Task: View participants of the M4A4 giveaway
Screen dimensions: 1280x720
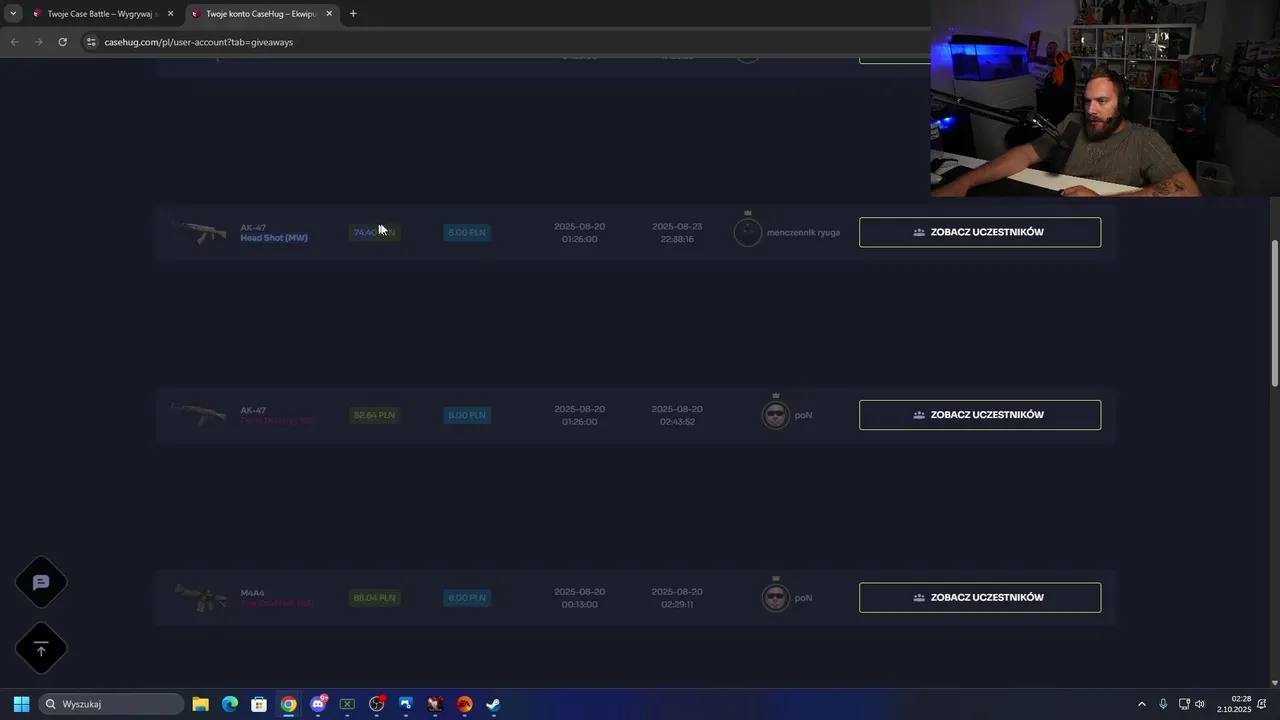Action: tap(980, 598)
